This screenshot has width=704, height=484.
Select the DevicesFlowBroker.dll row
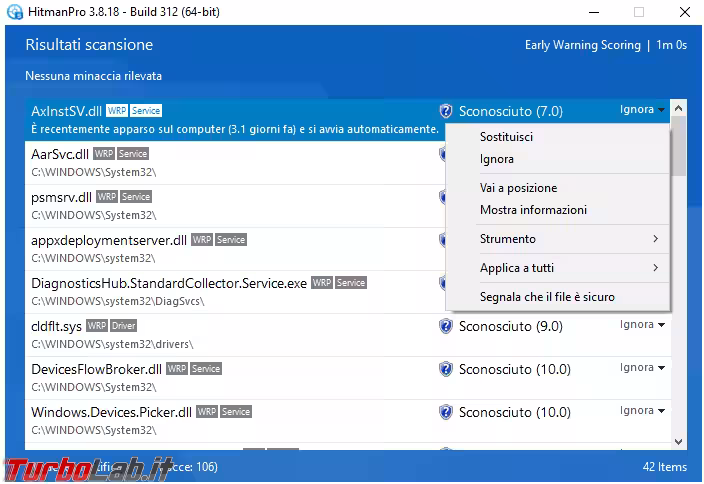pos(348,378)
